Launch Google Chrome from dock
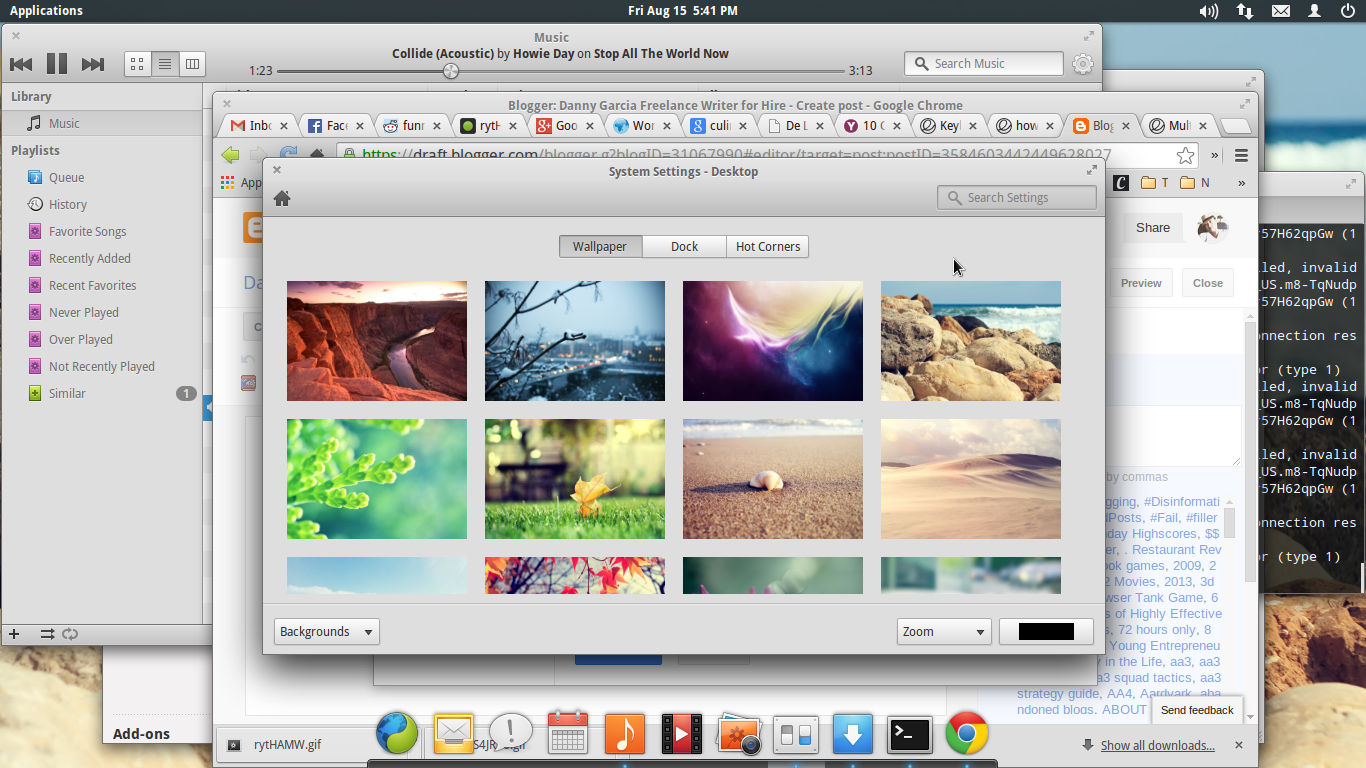Viewport: 1366px width, 768px height. pyautogui.click(x=967, y=735)
